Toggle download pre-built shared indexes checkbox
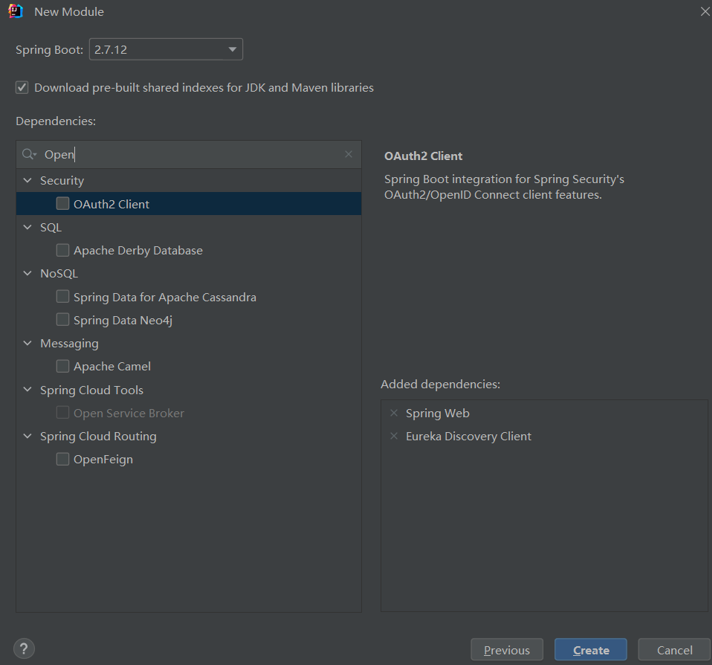This screenshot has width=712, height=665. 22,88
